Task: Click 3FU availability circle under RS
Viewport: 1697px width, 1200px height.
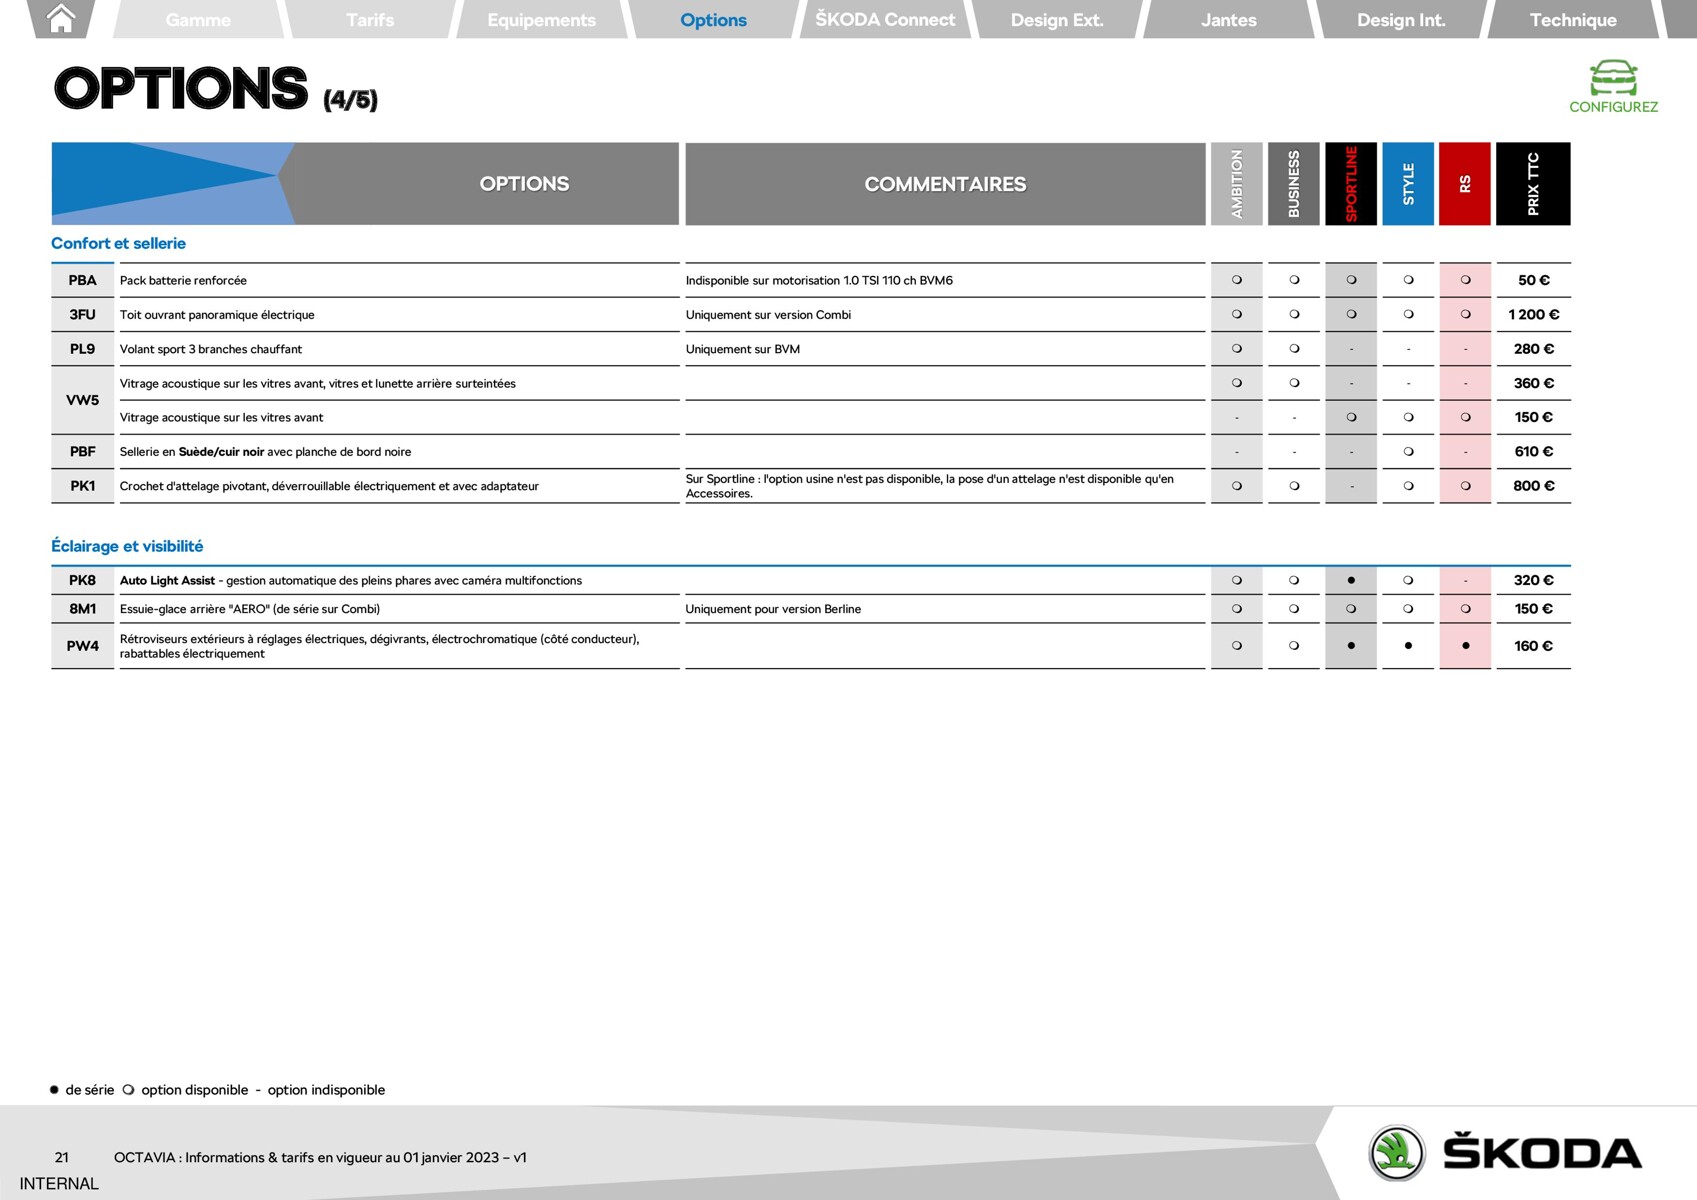Action: [1465, 314]
